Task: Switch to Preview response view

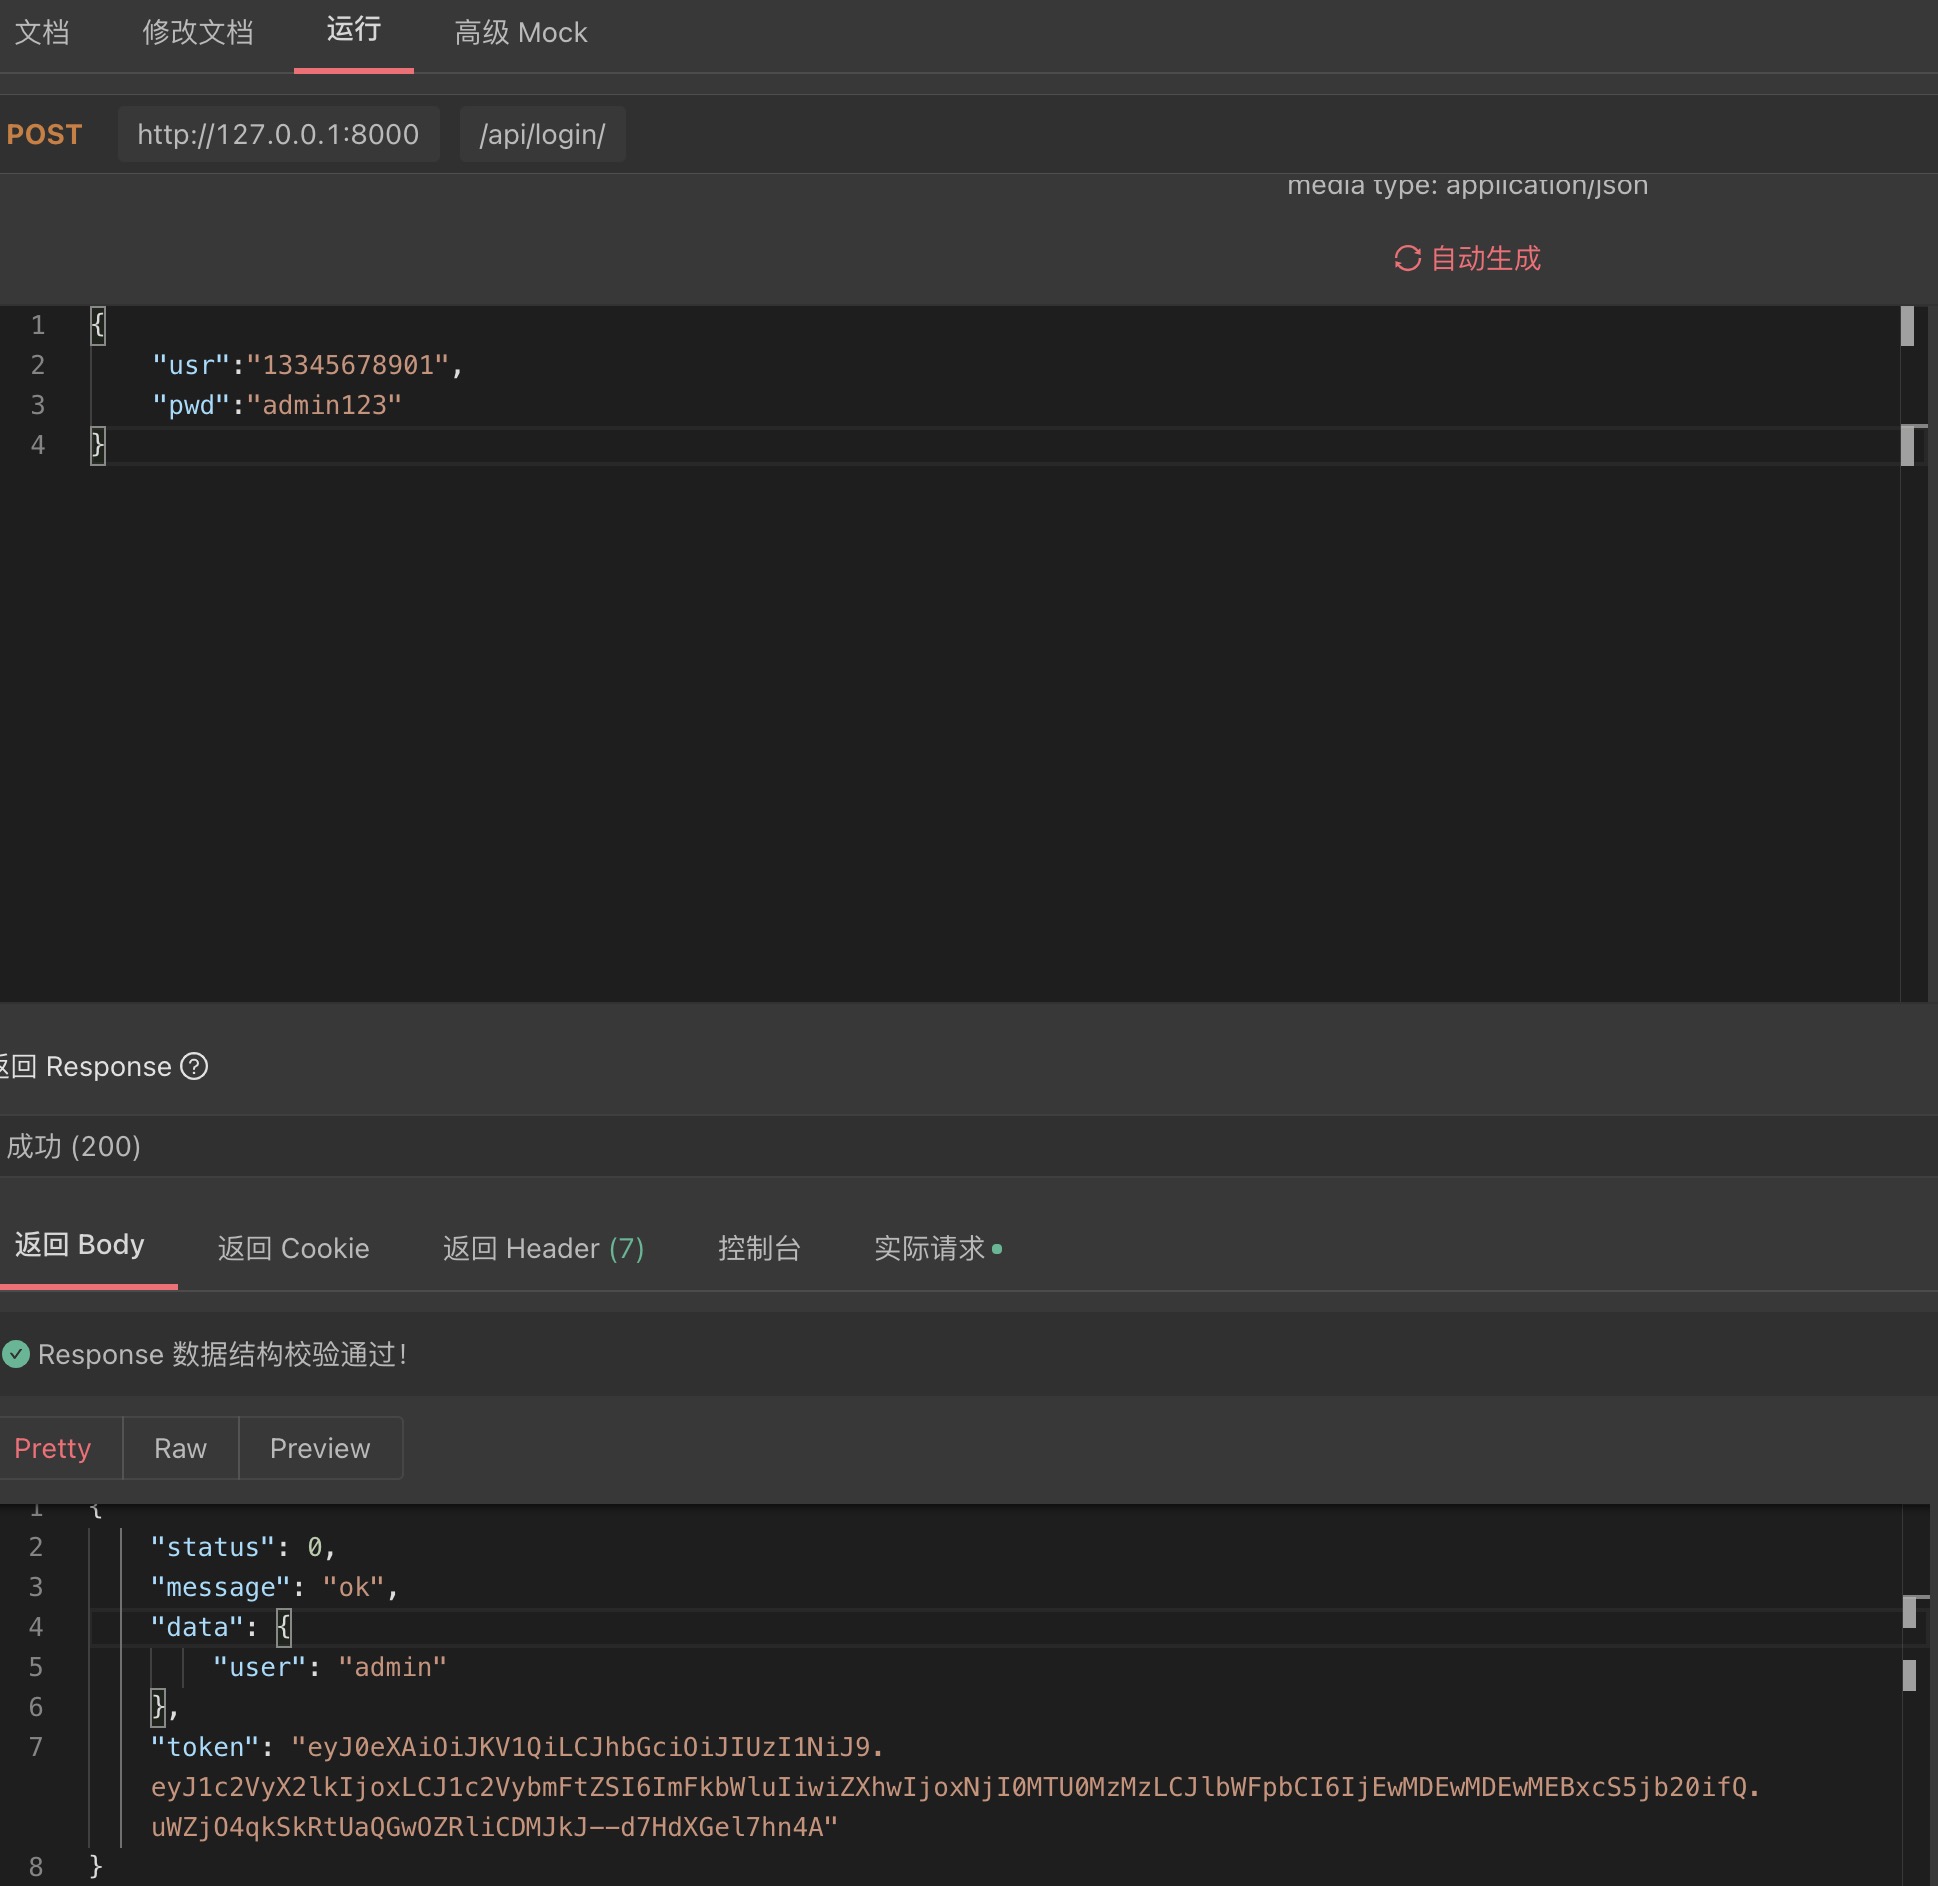Action: [x=320, y=1448]
